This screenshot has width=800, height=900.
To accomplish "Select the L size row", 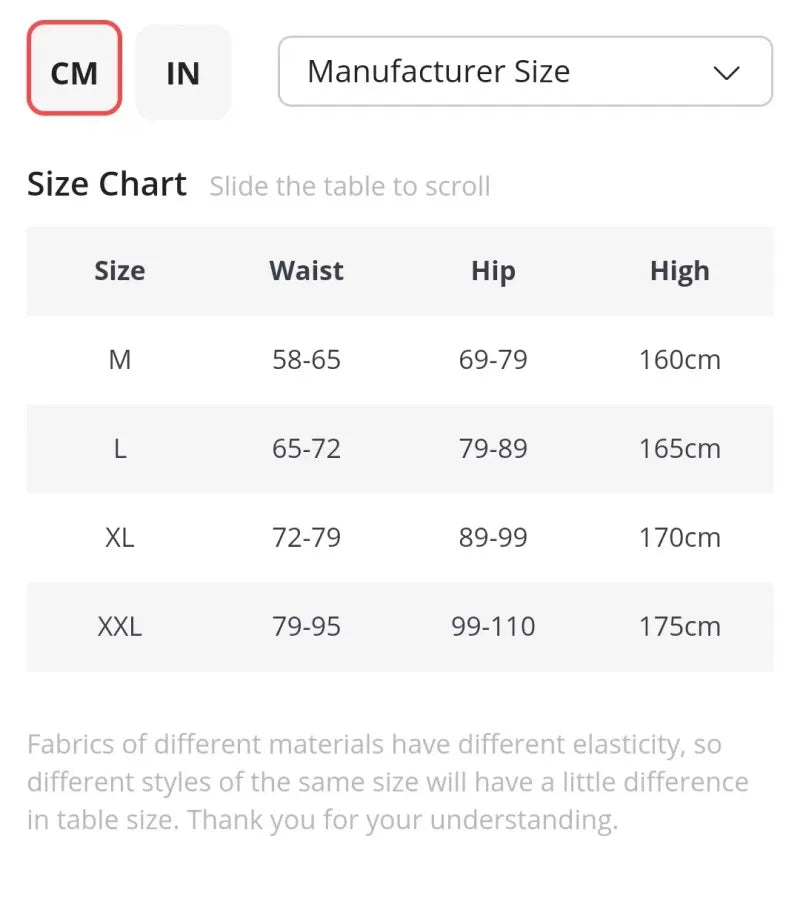I will [x=120, y=449].
